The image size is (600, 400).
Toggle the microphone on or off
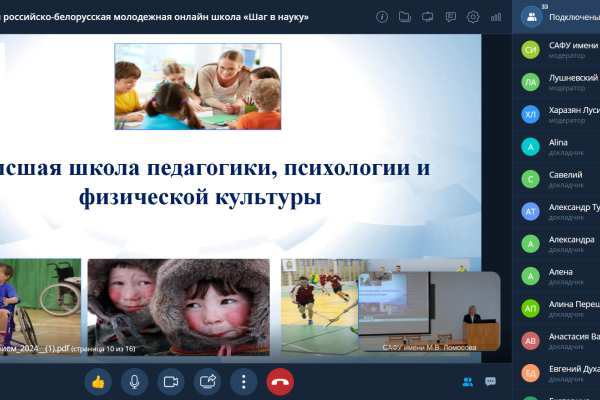tap(134, 381)
